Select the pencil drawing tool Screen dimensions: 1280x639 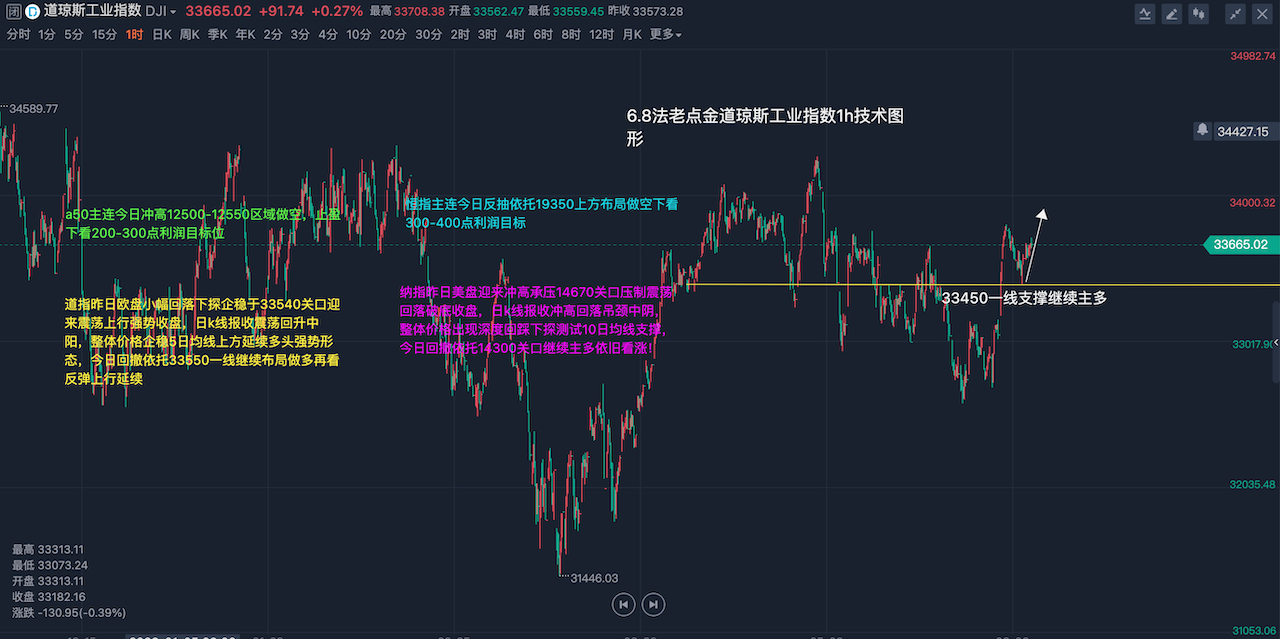coord(1172,13)
